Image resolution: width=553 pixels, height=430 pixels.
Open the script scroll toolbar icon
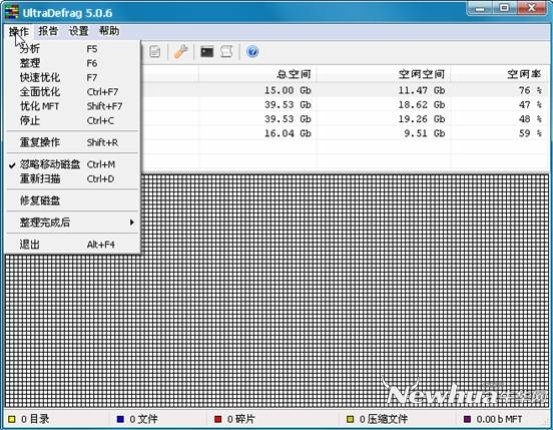click(x=226, y=52)
